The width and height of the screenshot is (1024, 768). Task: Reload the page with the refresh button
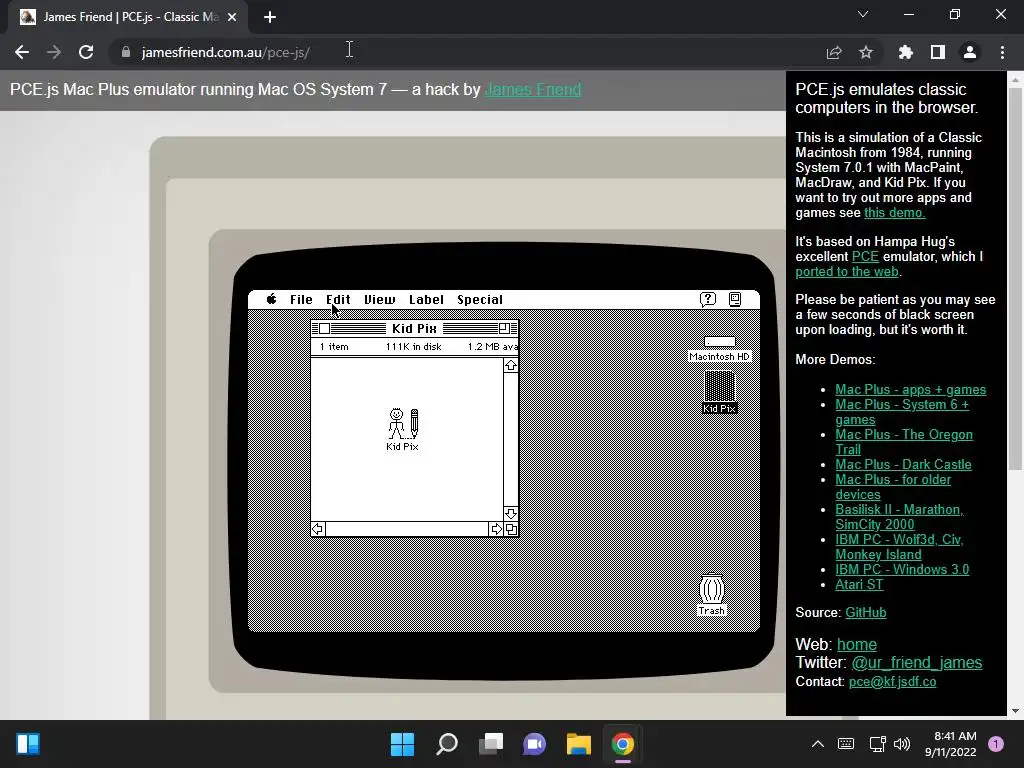pos(86,52)
